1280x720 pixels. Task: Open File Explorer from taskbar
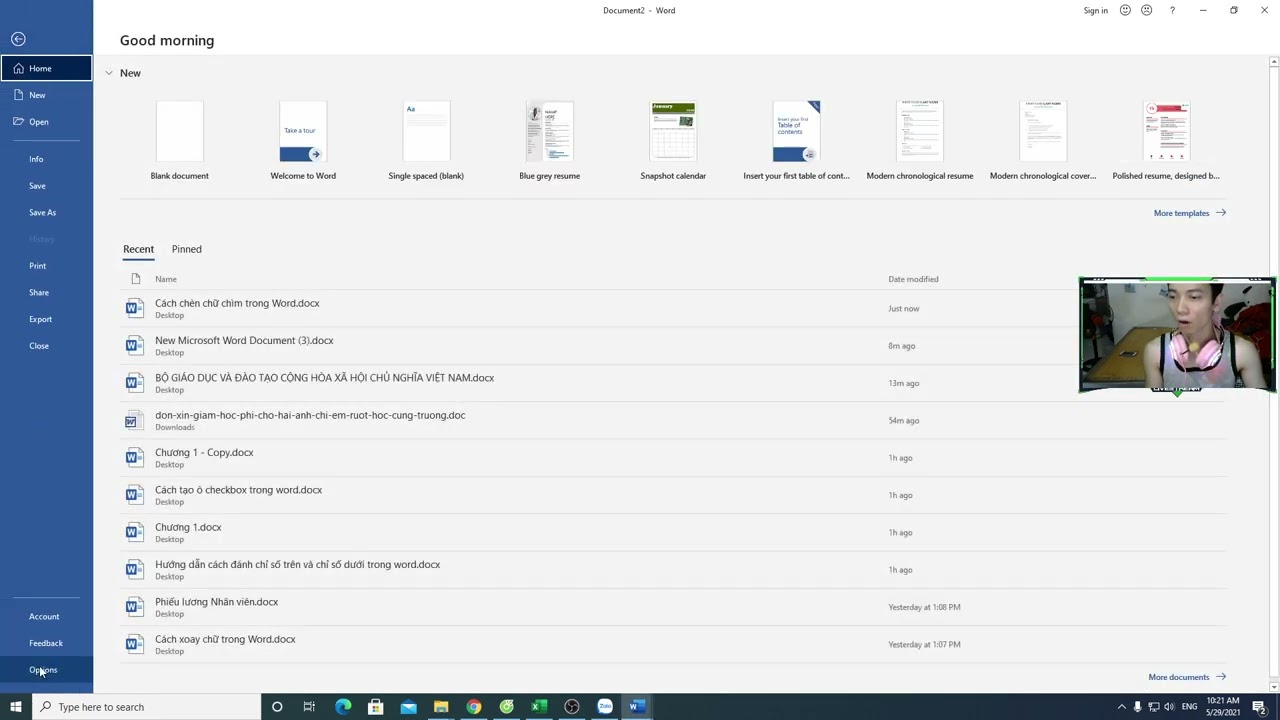(441, 707)
